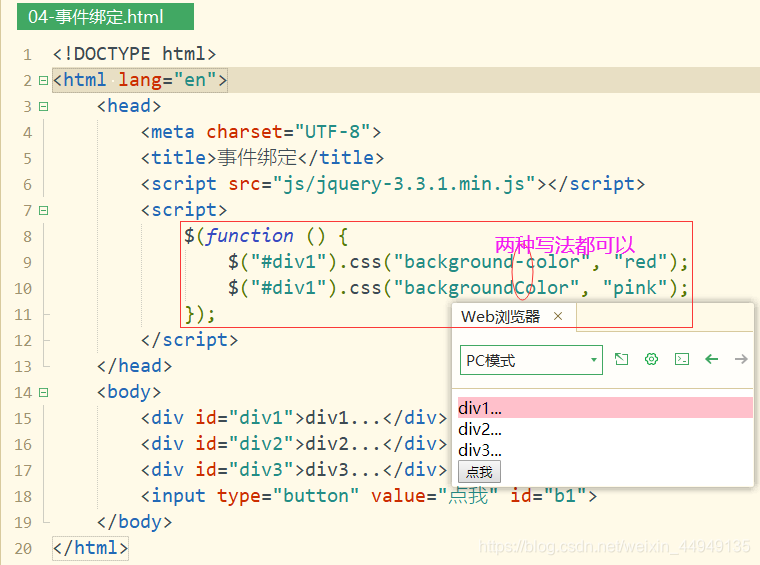Click the div3... text in preview
Screen dimensions: 760x565
pyautogui.click(x=480, y=450)
